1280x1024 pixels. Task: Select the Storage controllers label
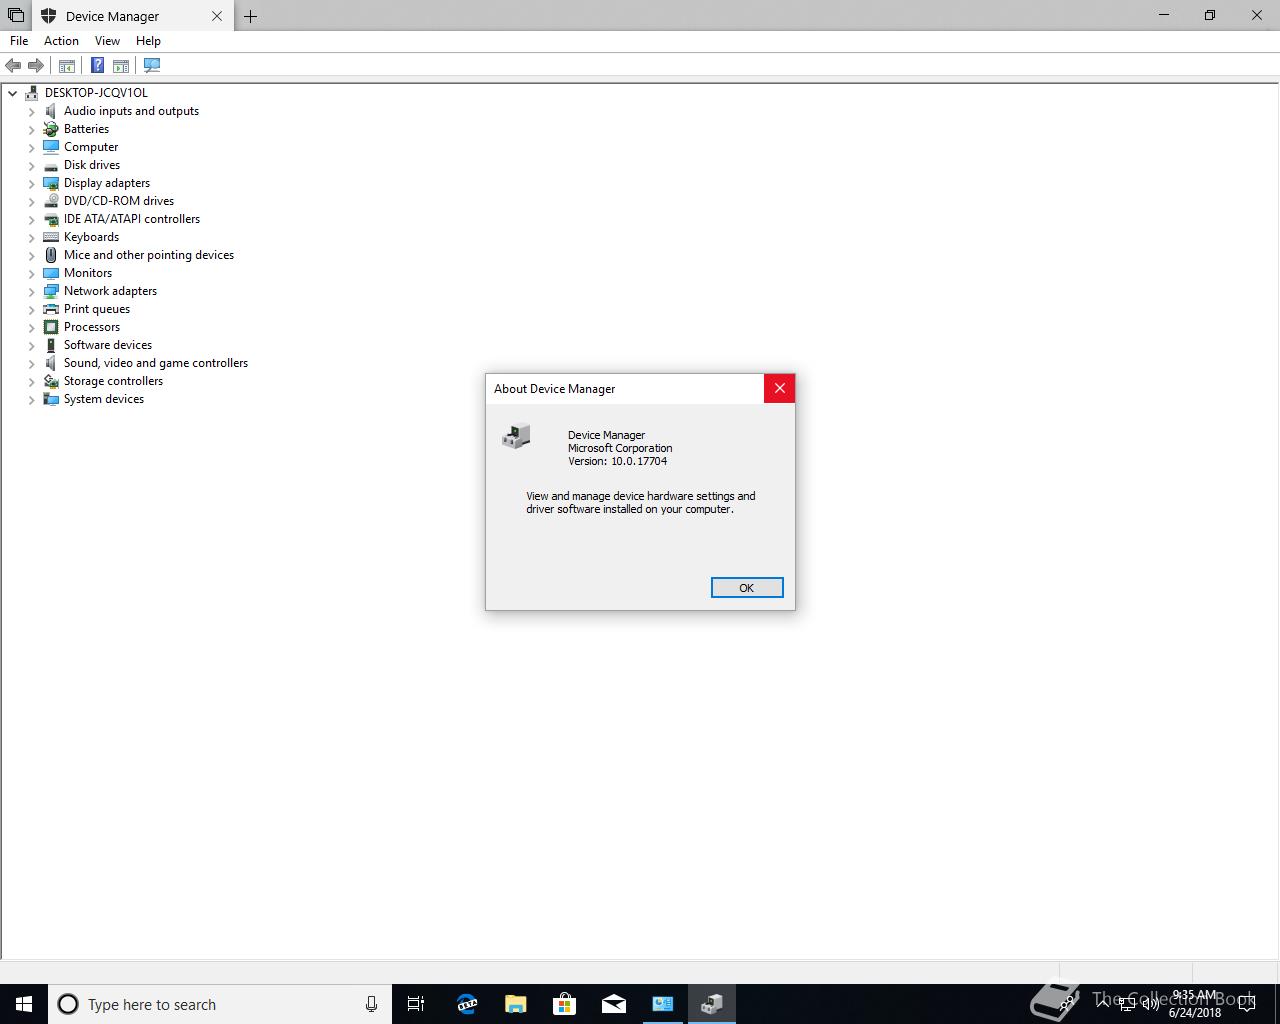tap(113, 381)
